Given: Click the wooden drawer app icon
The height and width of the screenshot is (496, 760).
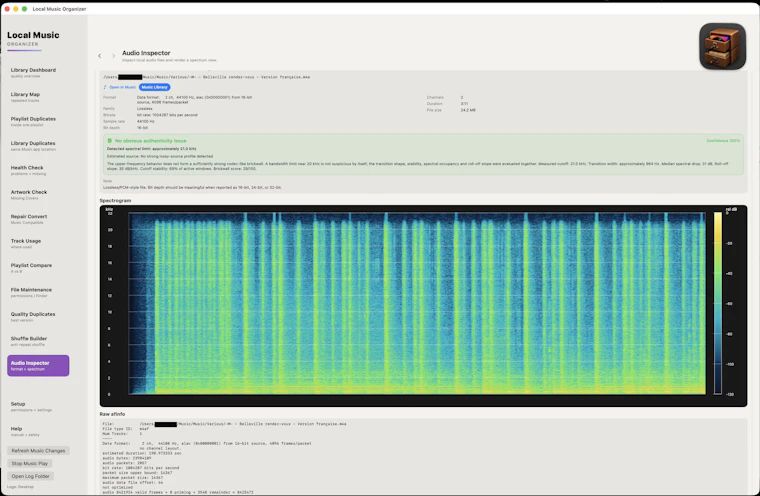Looking at the screenshot, I should (722, 47).
